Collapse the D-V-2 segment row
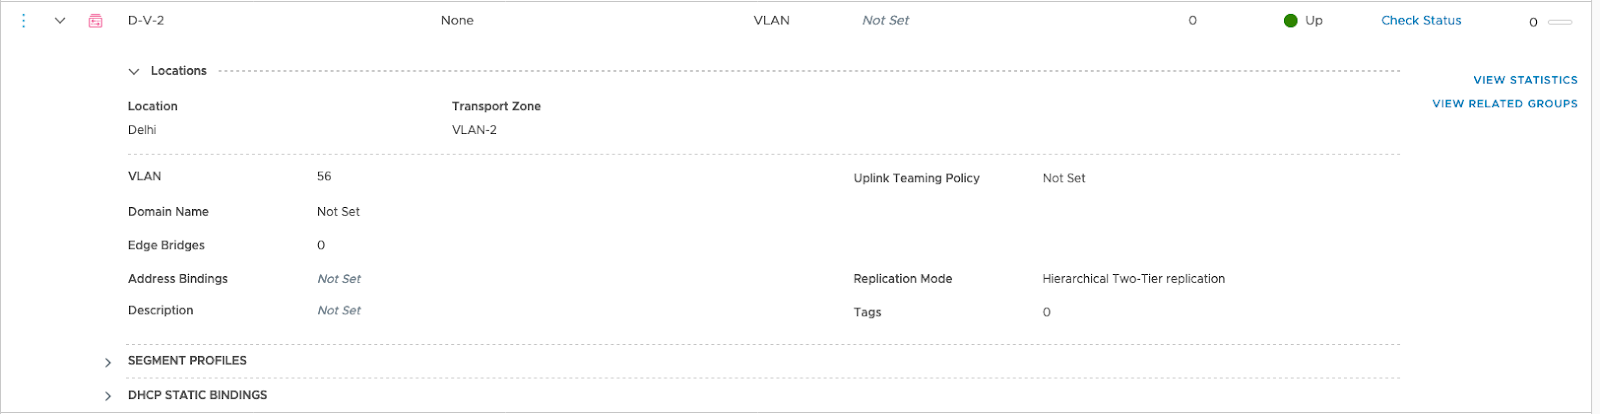 tap(60, 20)
